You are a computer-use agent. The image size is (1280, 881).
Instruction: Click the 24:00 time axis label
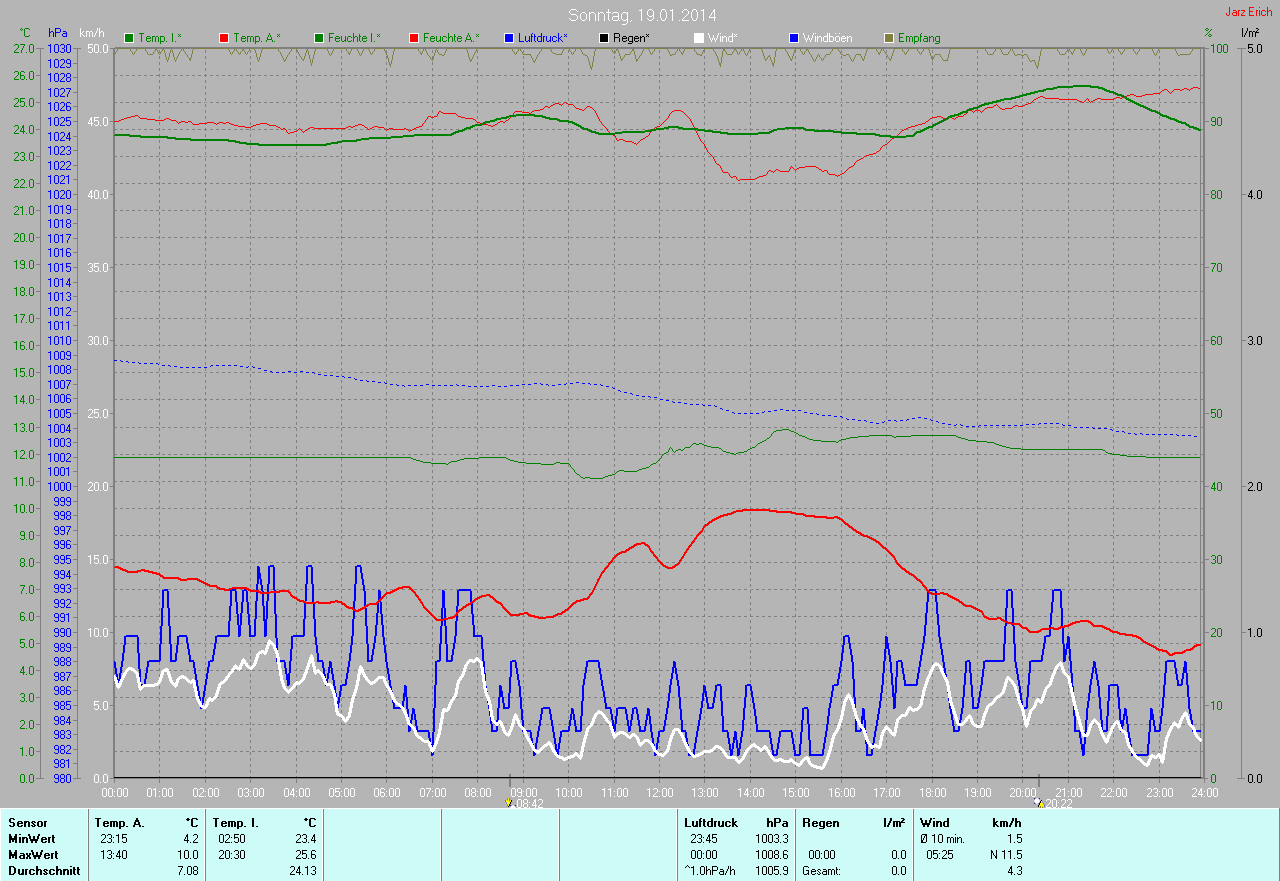[x=1204, y=792]
